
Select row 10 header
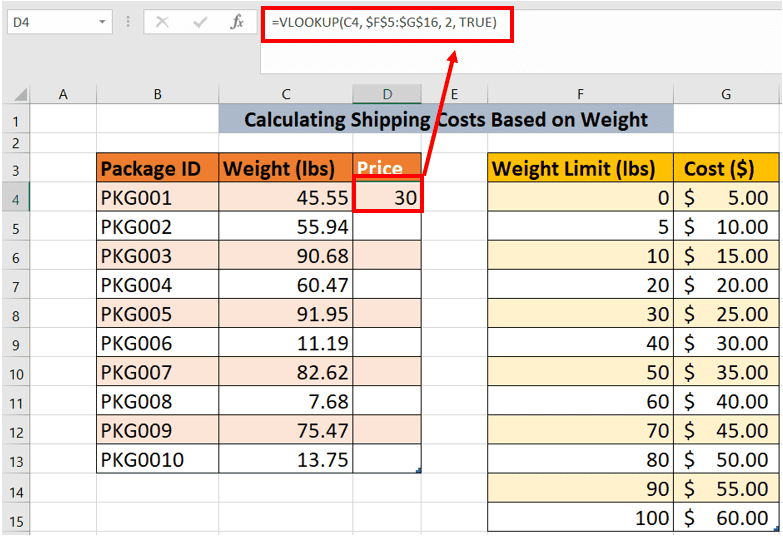pos(15,373)
